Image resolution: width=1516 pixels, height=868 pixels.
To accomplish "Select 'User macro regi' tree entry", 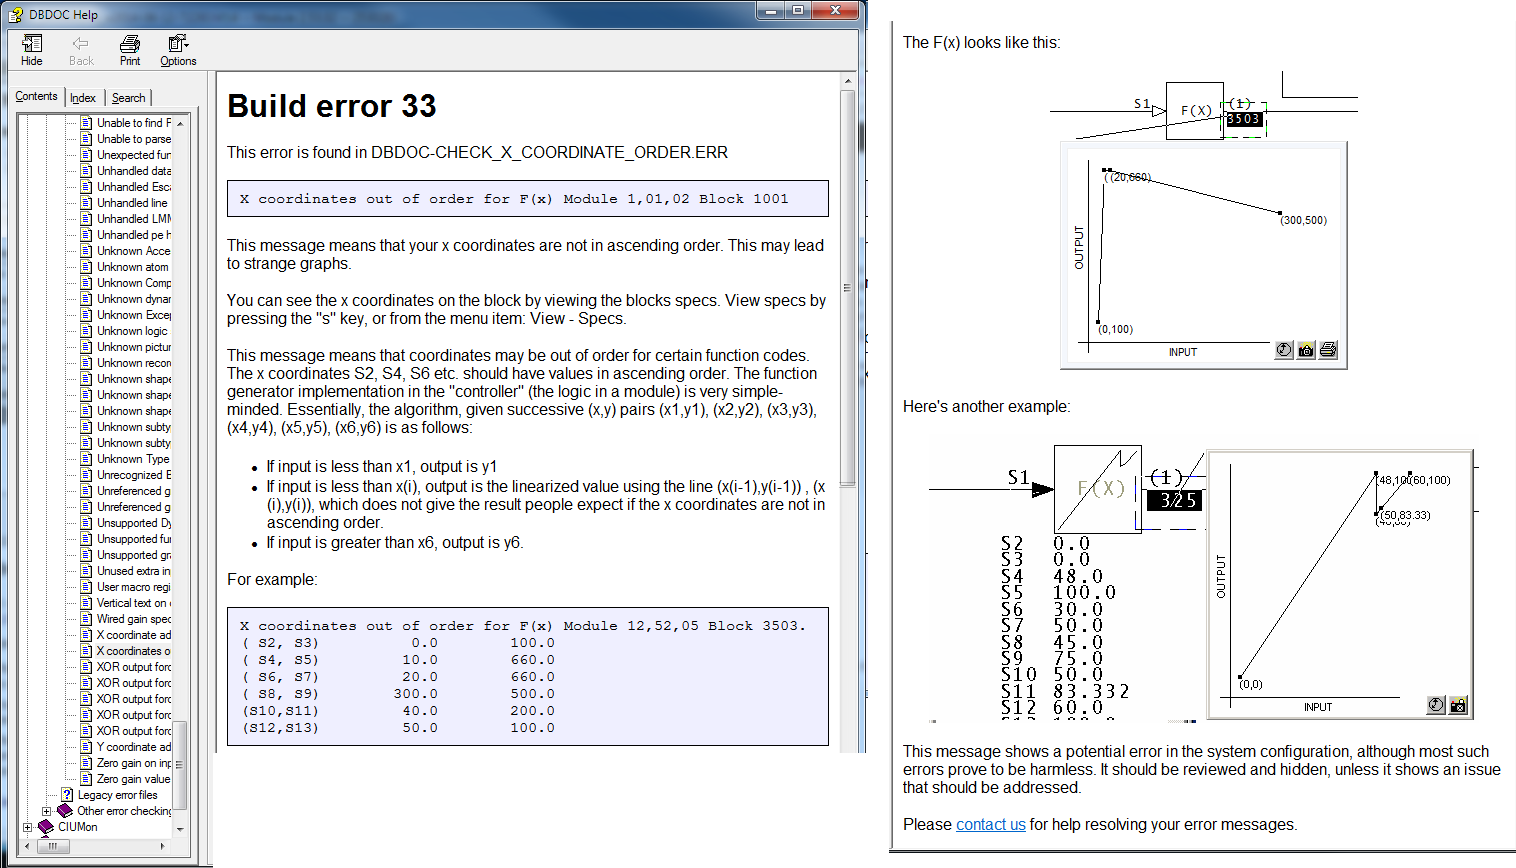I will 134,587.
